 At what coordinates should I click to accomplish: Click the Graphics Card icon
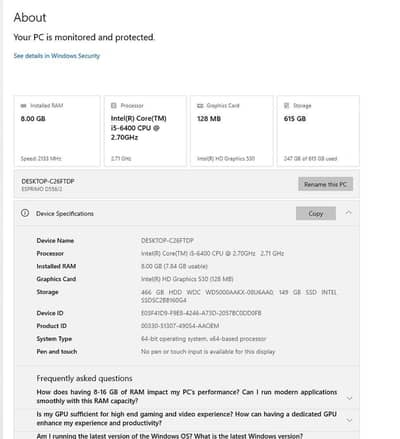(x=200, y=106)
